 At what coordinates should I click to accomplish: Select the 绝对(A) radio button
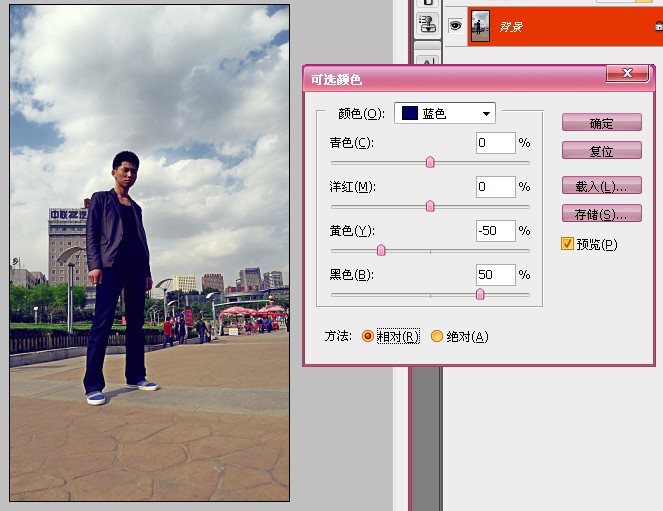click(x=437, y=336)
